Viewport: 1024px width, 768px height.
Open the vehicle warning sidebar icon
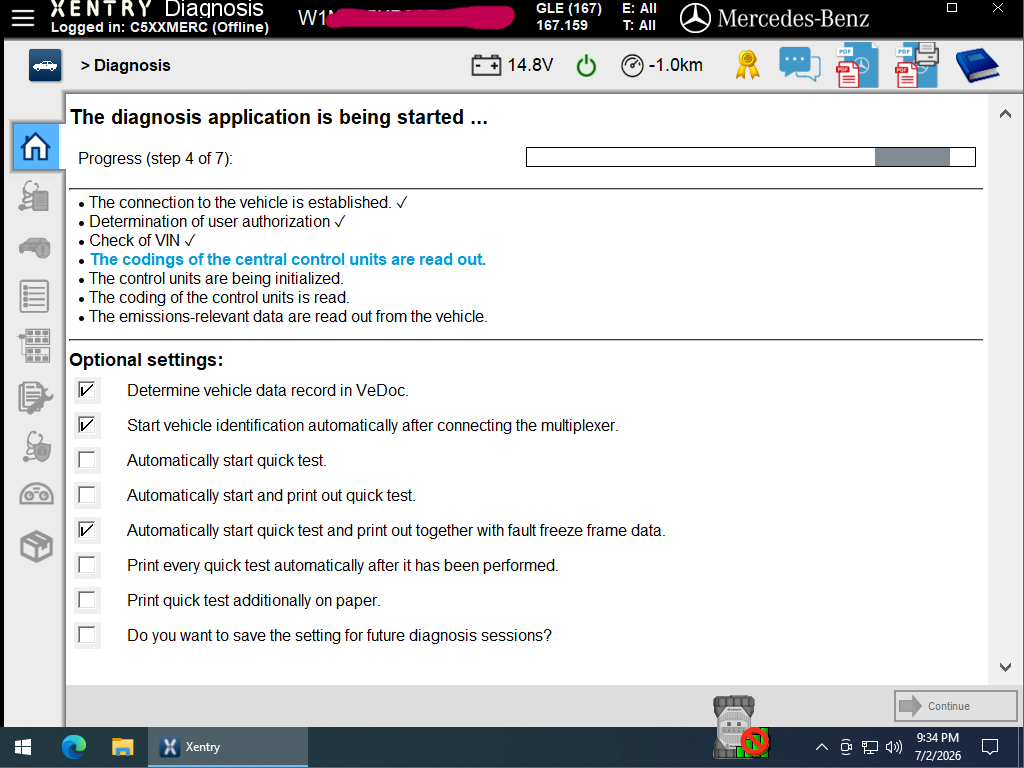pos(35,248)
